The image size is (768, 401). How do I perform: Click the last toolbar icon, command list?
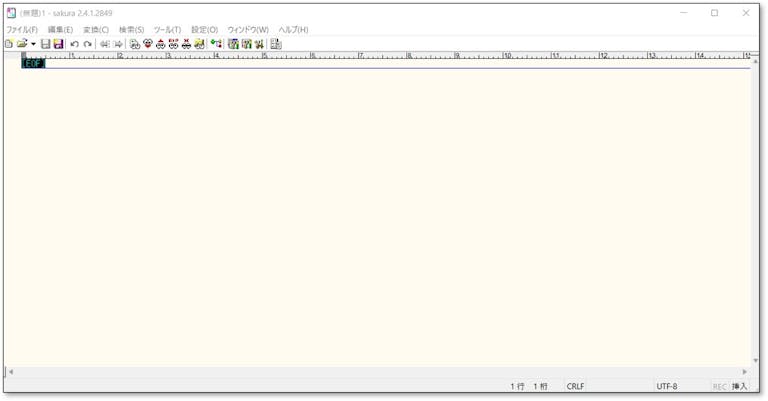click(276, 44)
